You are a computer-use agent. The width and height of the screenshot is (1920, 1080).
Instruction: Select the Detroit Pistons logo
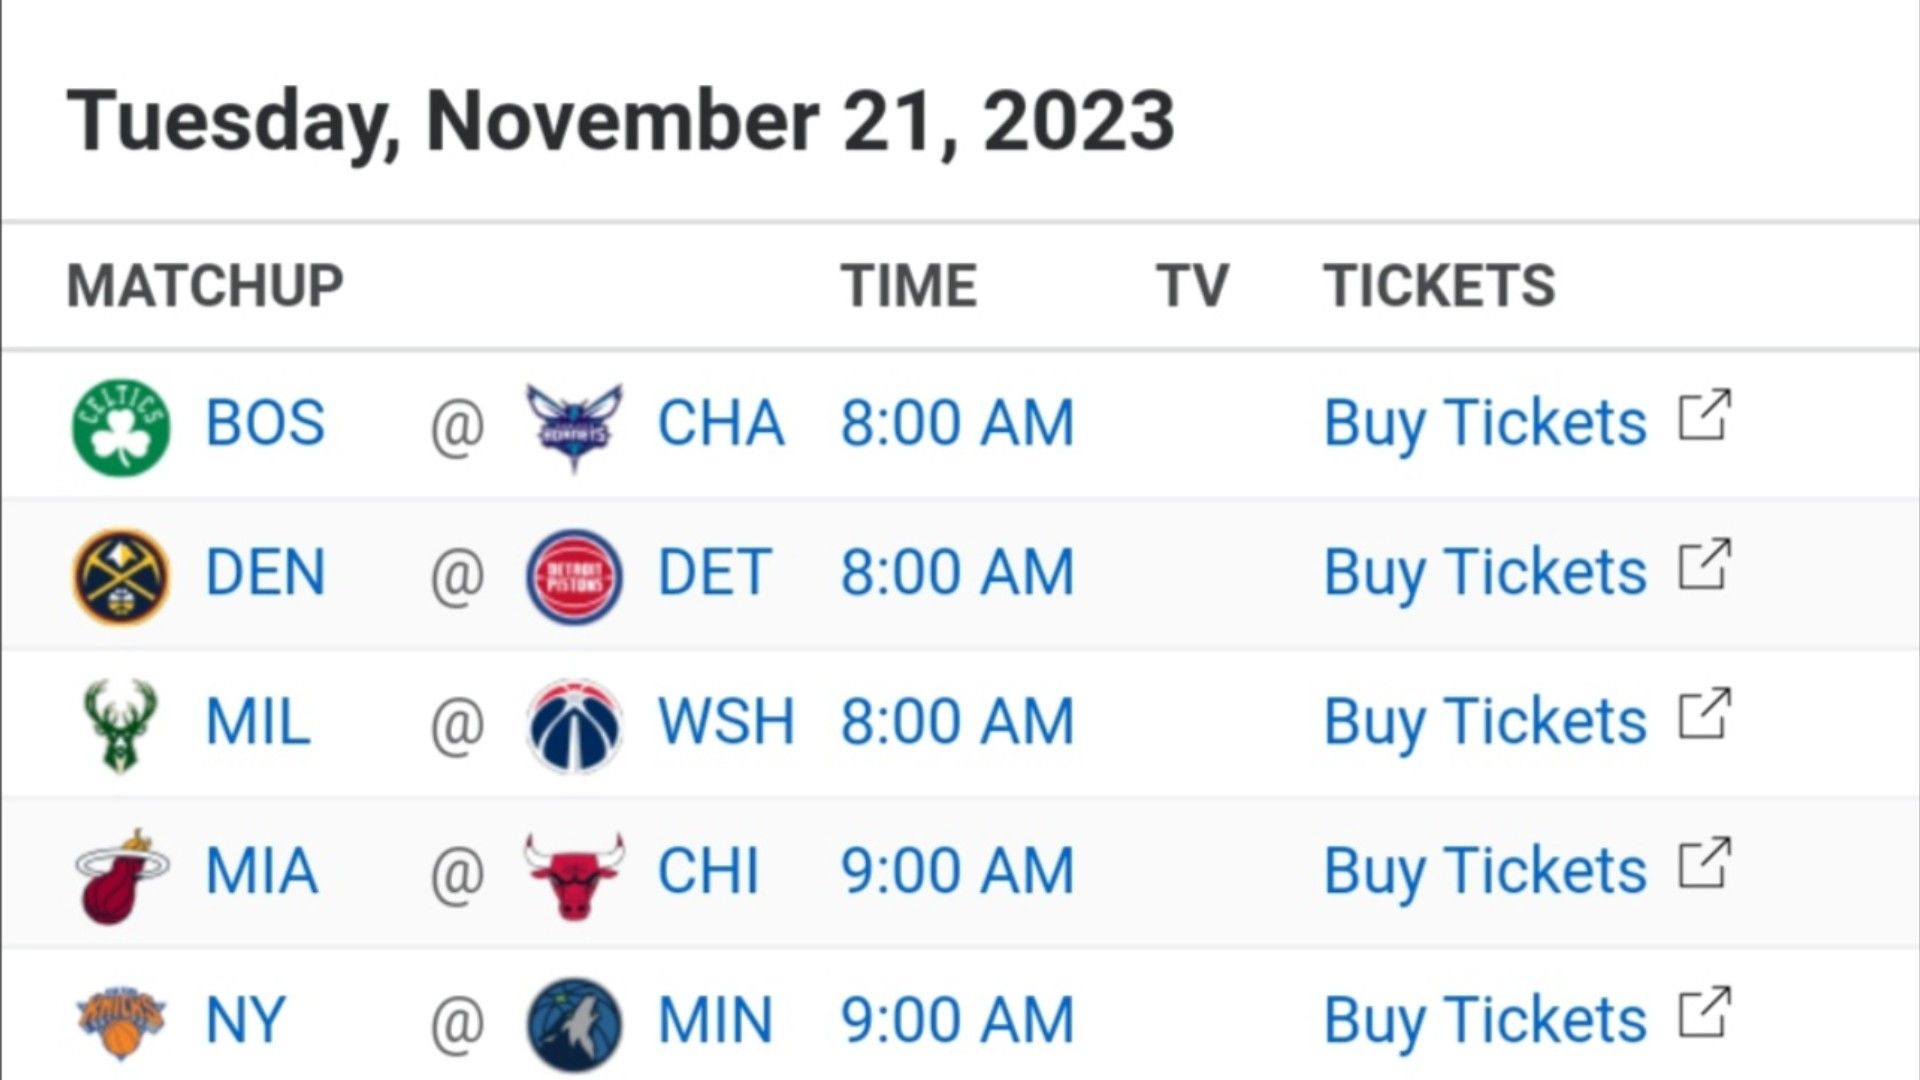574,576
